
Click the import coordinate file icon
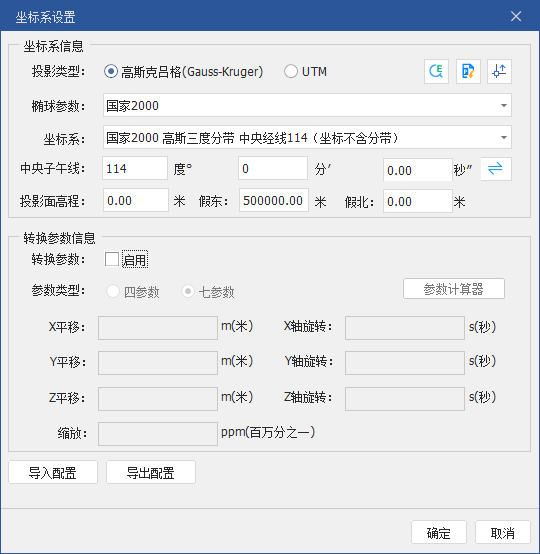468,71
